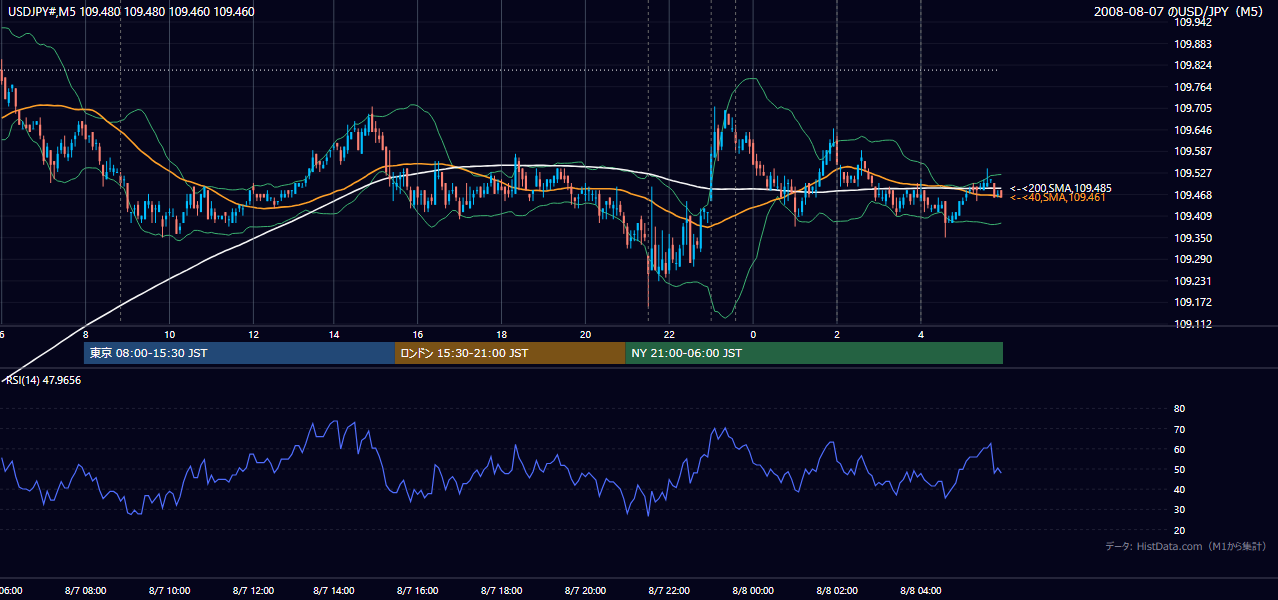
Task: Click price axis label 109.527
Action: coord(1194,173)
